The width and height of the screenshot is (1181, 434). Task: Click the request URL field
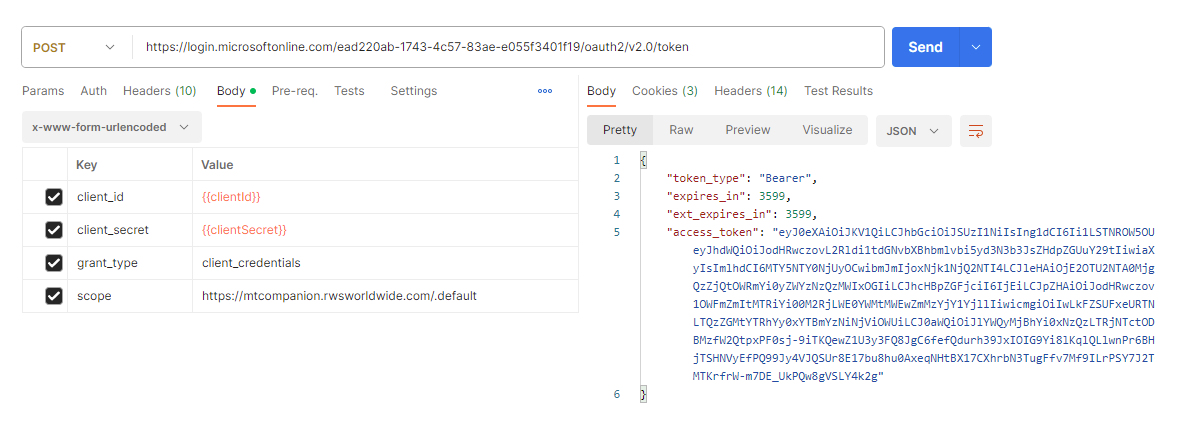click(508, 47)
